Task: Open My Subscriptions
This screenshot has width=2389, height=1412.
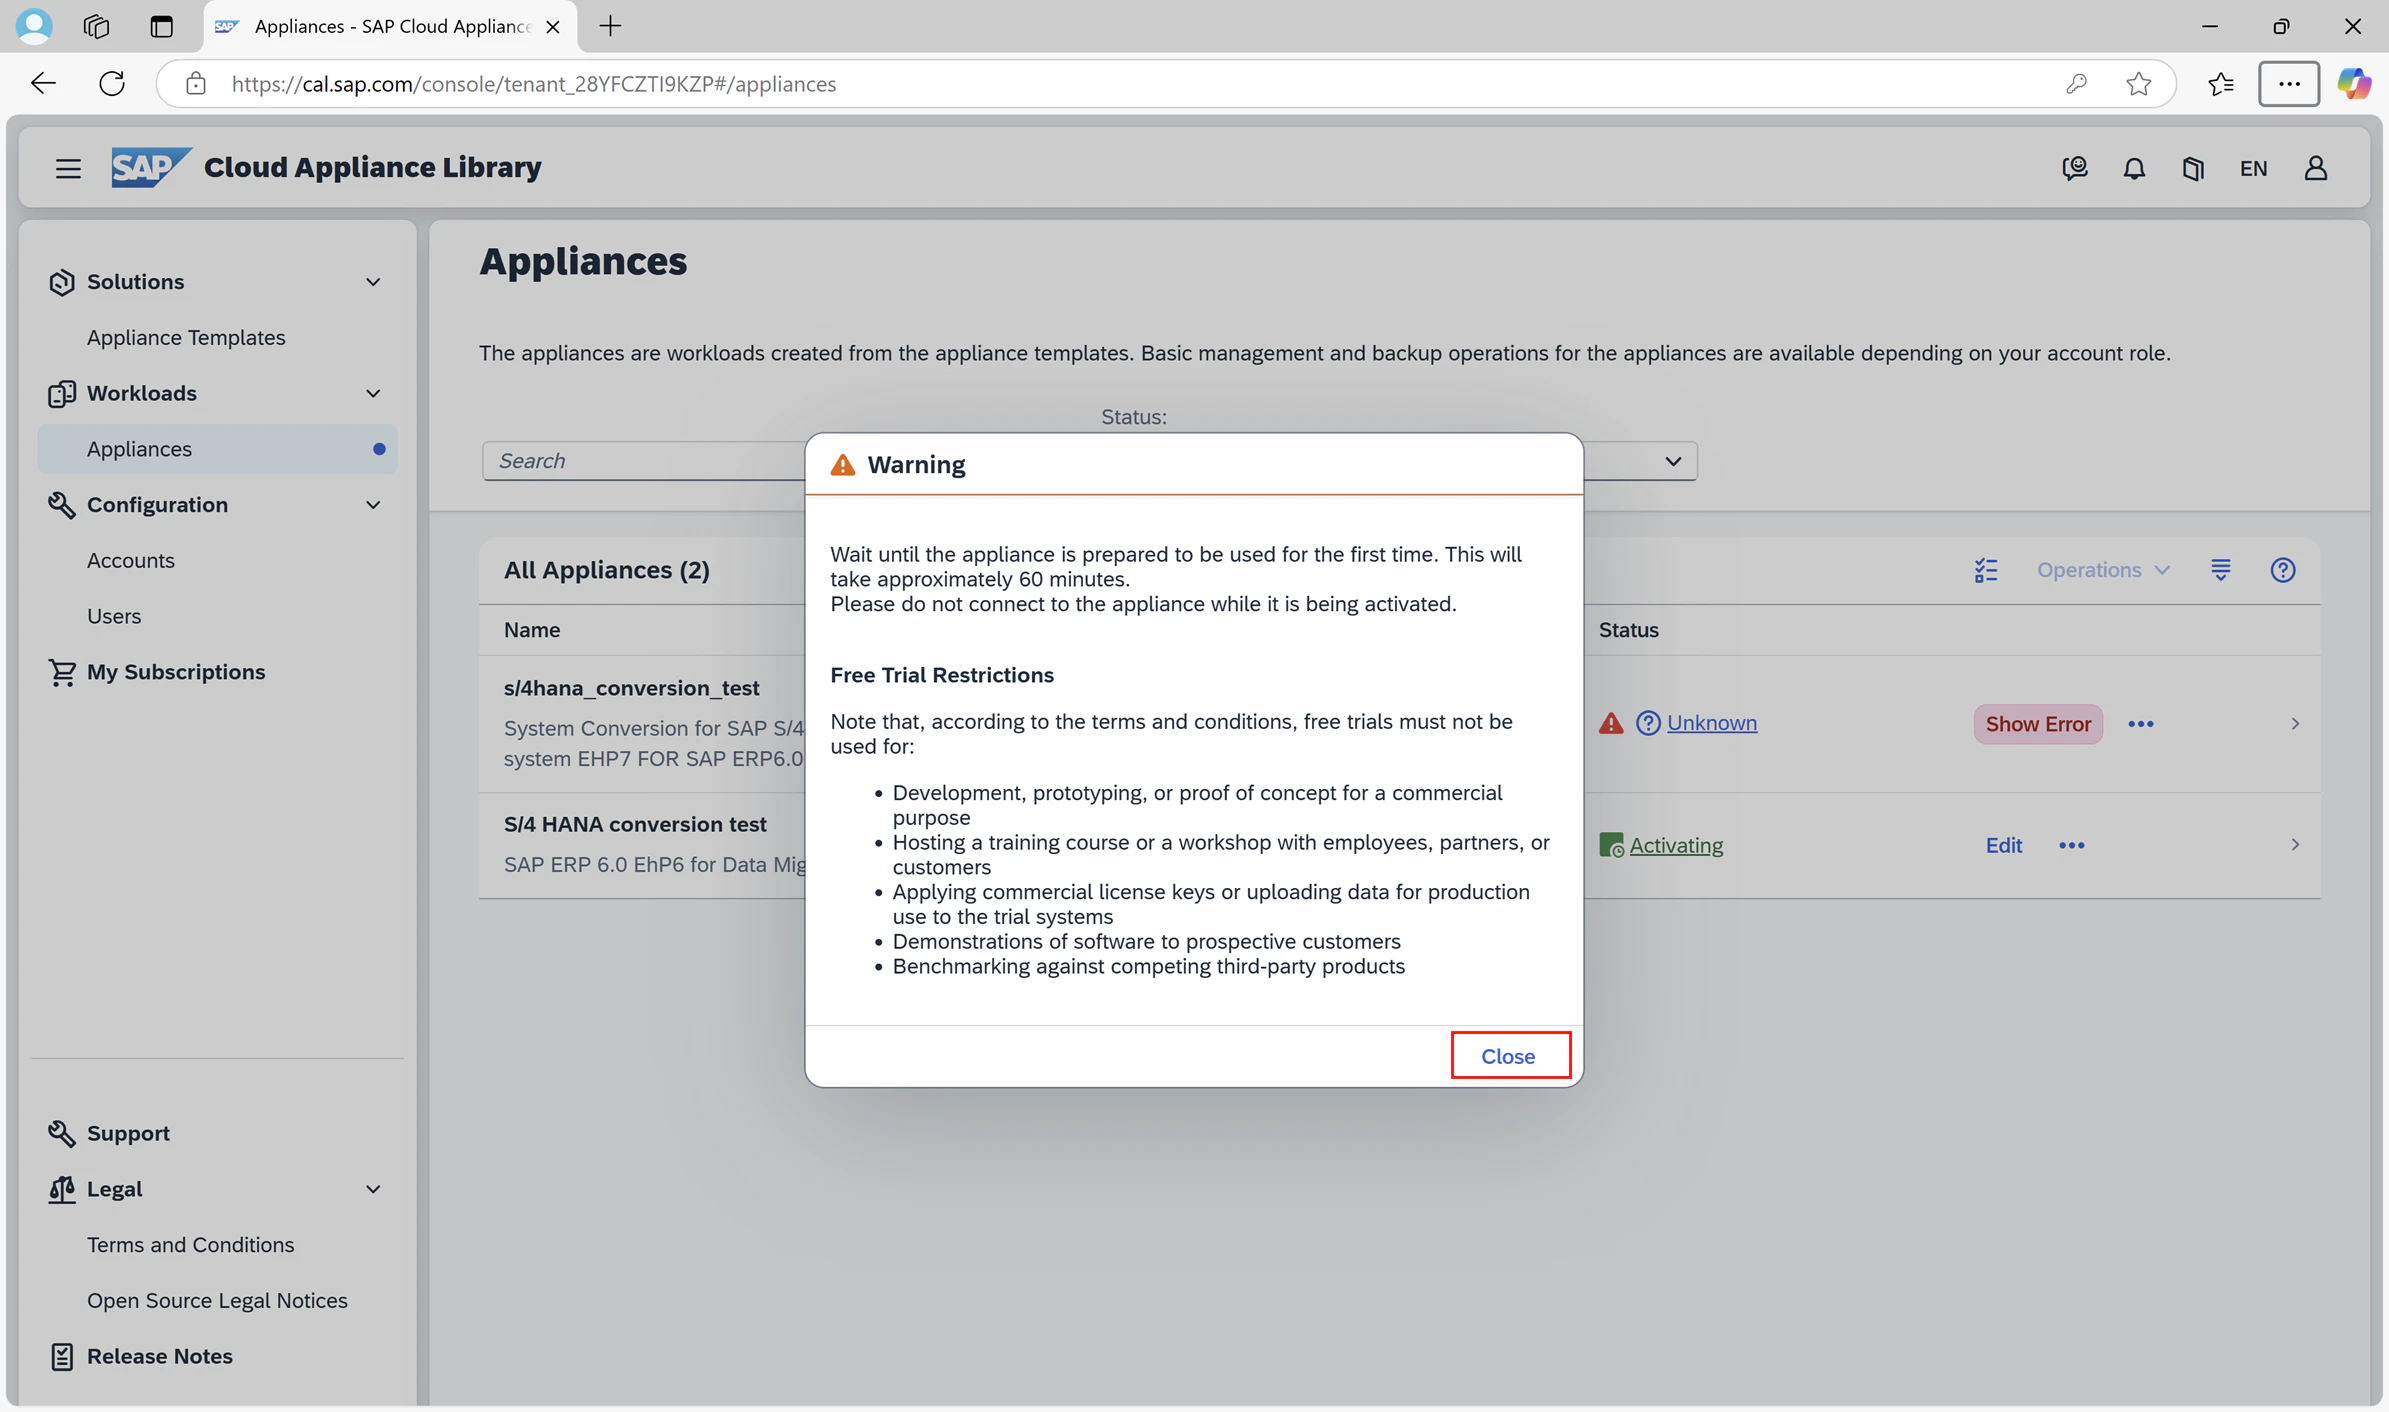Action: 176,672
